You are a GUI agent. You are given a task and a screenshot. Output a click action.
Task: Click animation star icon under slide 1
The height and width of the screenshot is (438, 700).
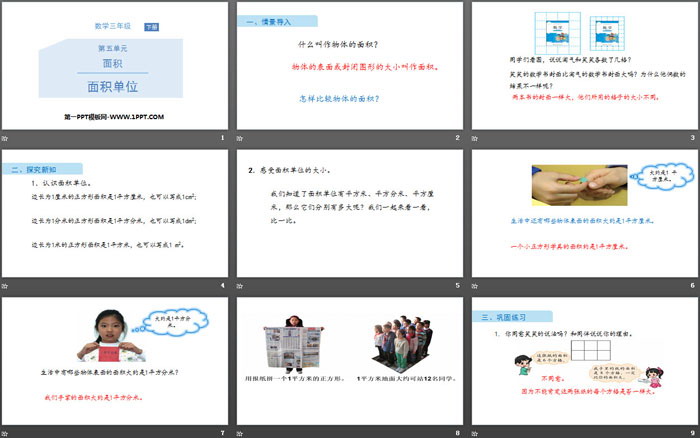[4, 138]
